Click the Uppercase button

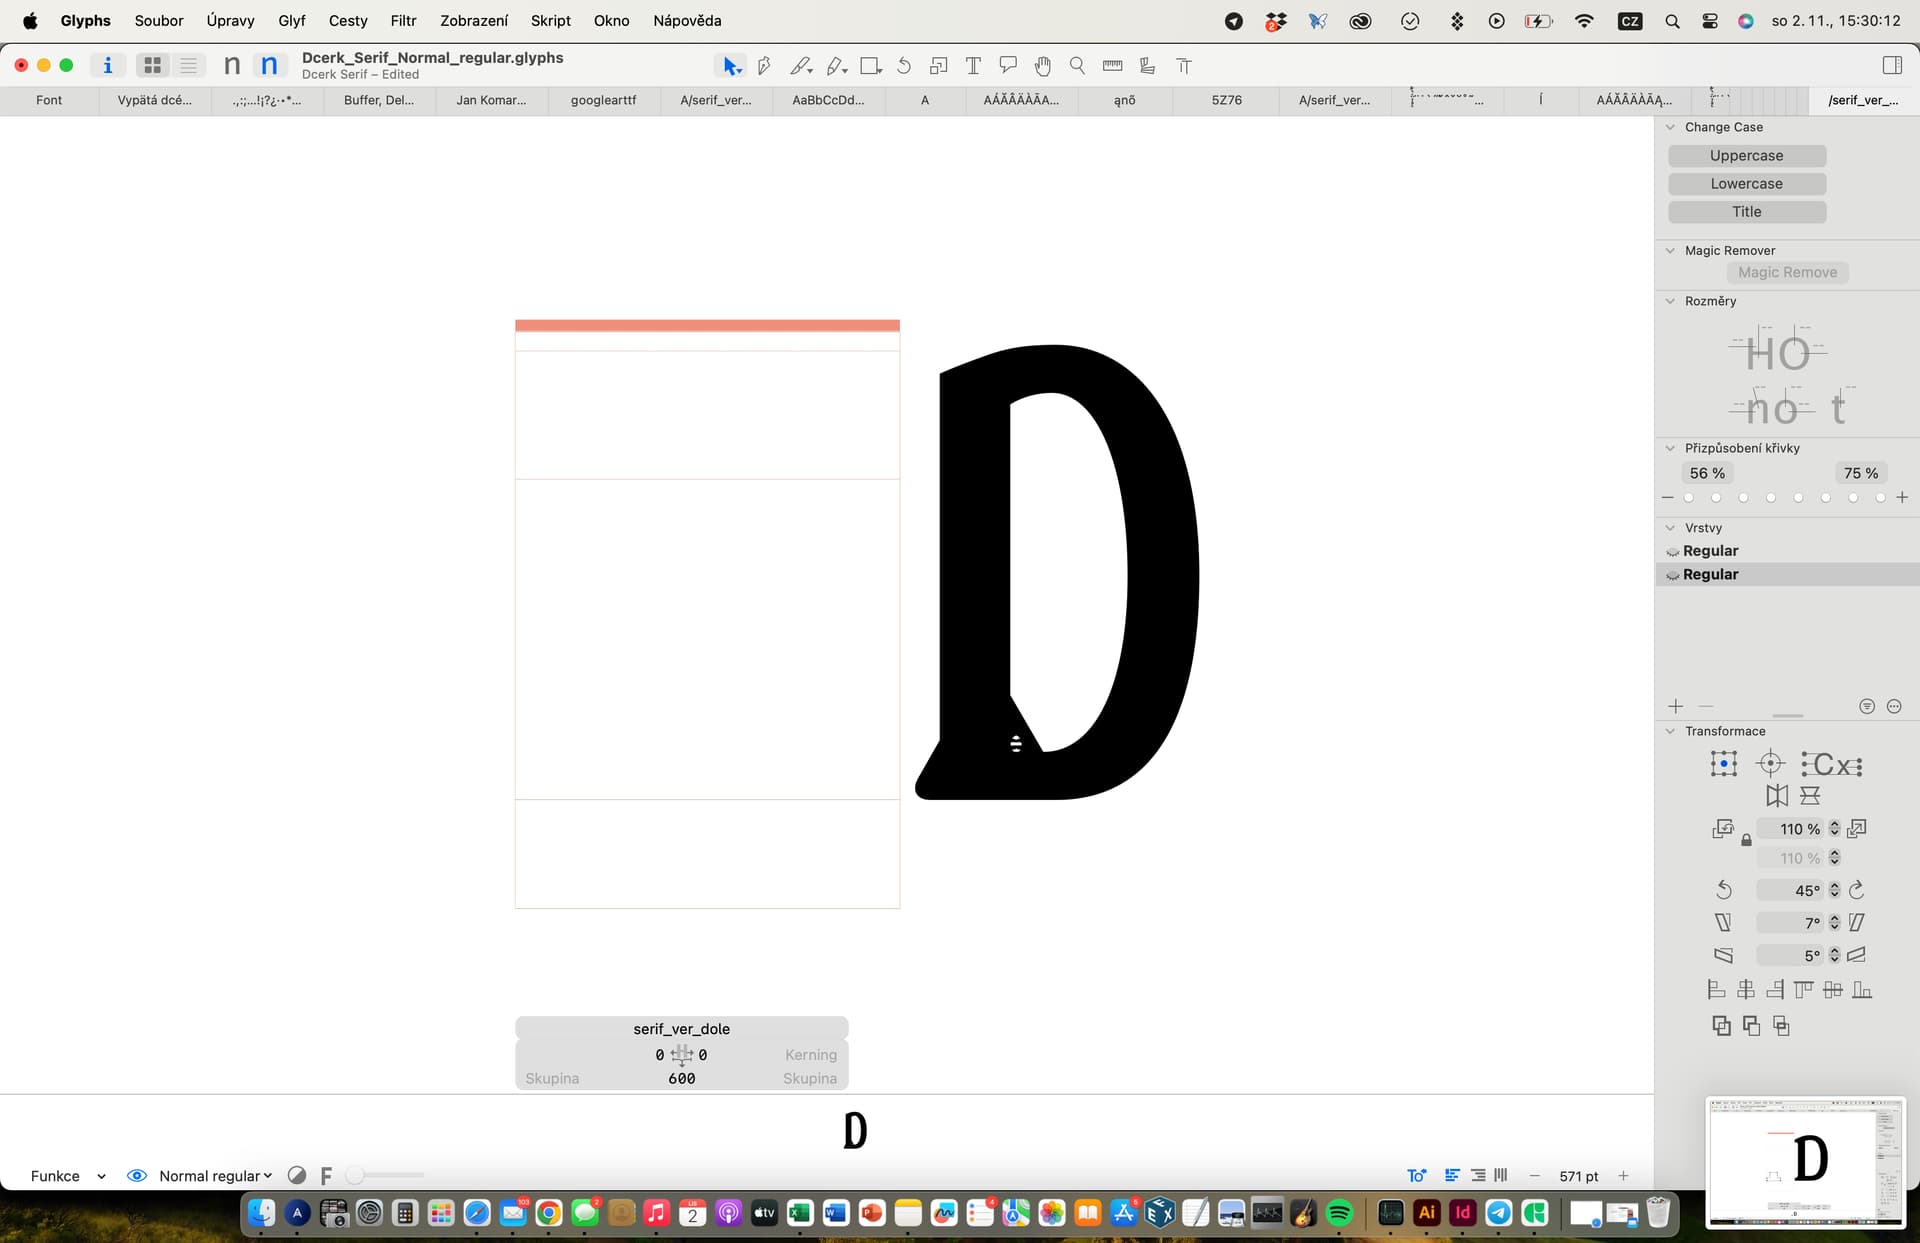pos(1746,156)
